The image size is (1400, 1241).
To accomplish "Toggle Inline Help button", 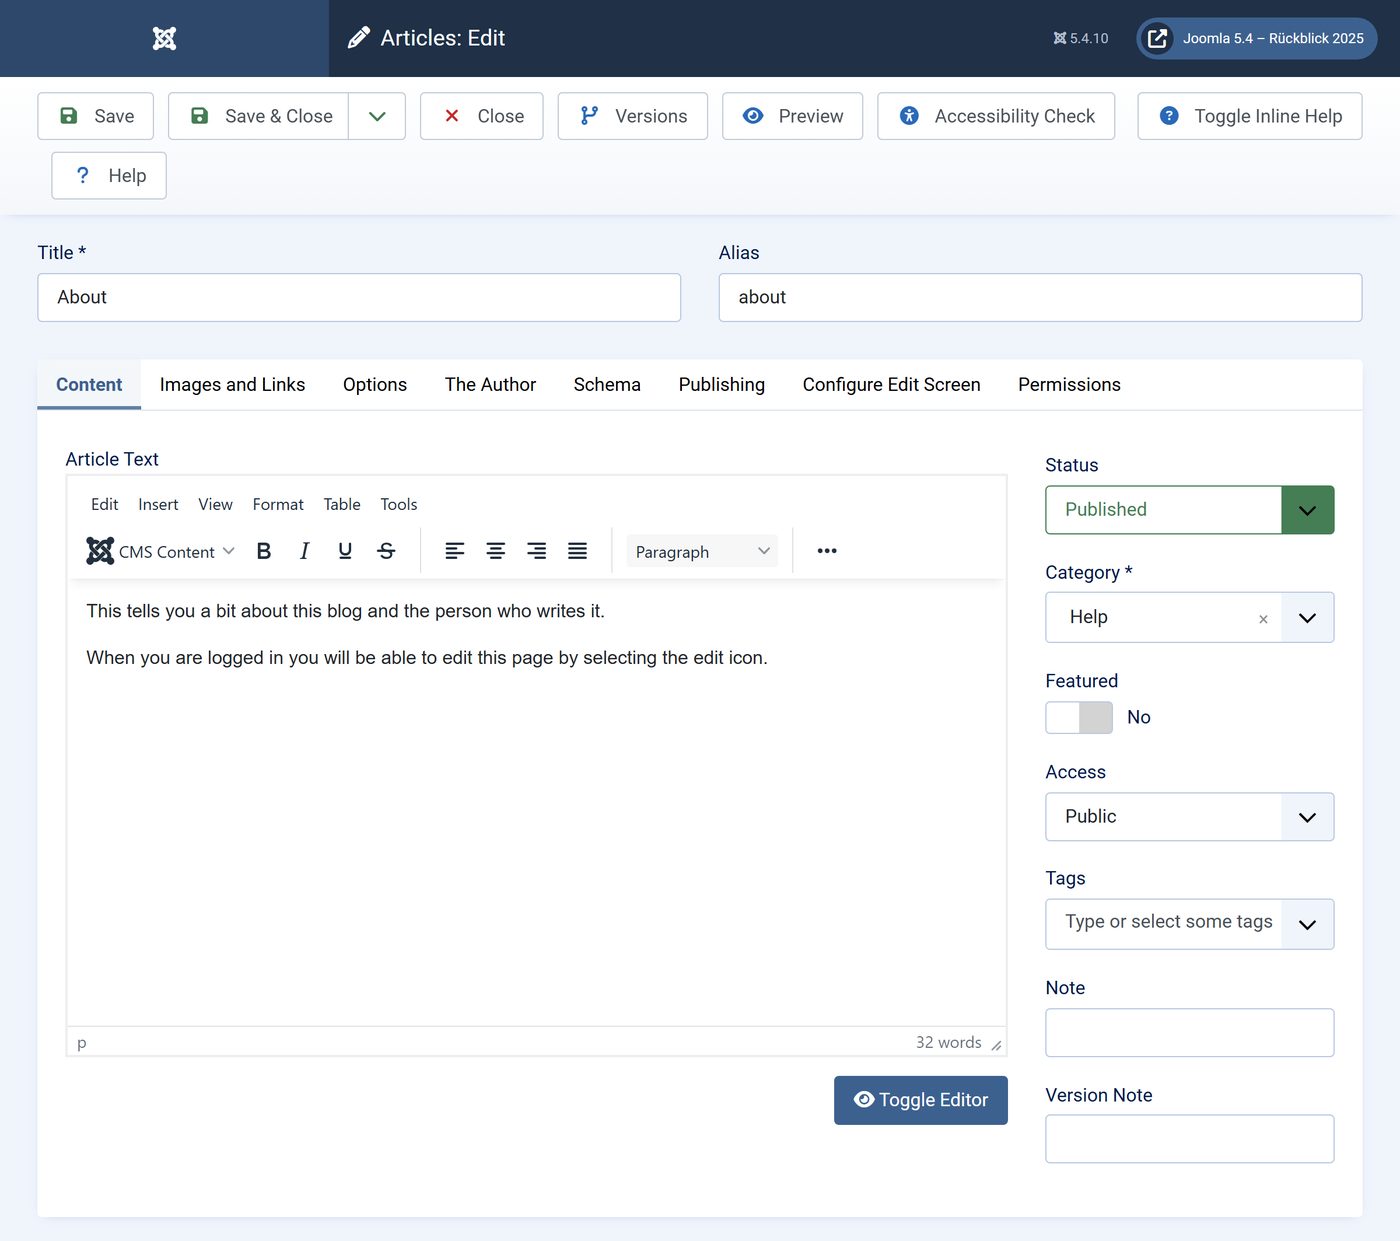I will [x=1250, y=116].
